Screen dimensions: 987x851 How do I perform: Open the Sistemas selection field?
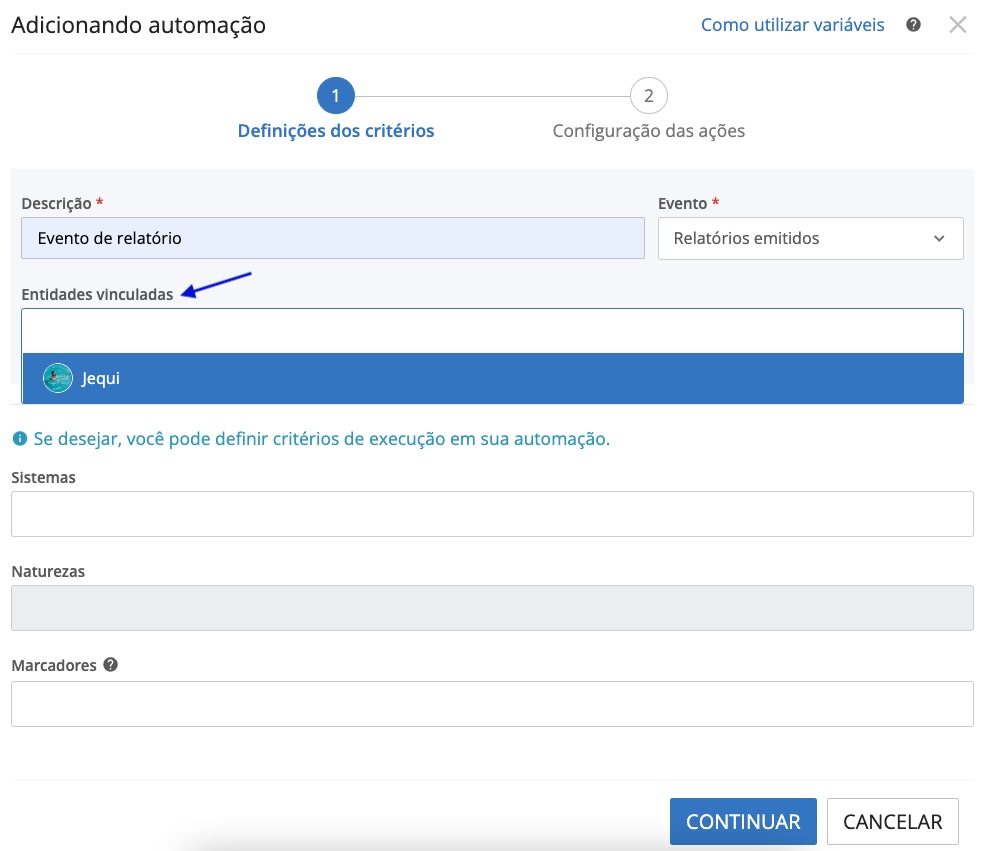pyautogui.click(x=492, y=513)
